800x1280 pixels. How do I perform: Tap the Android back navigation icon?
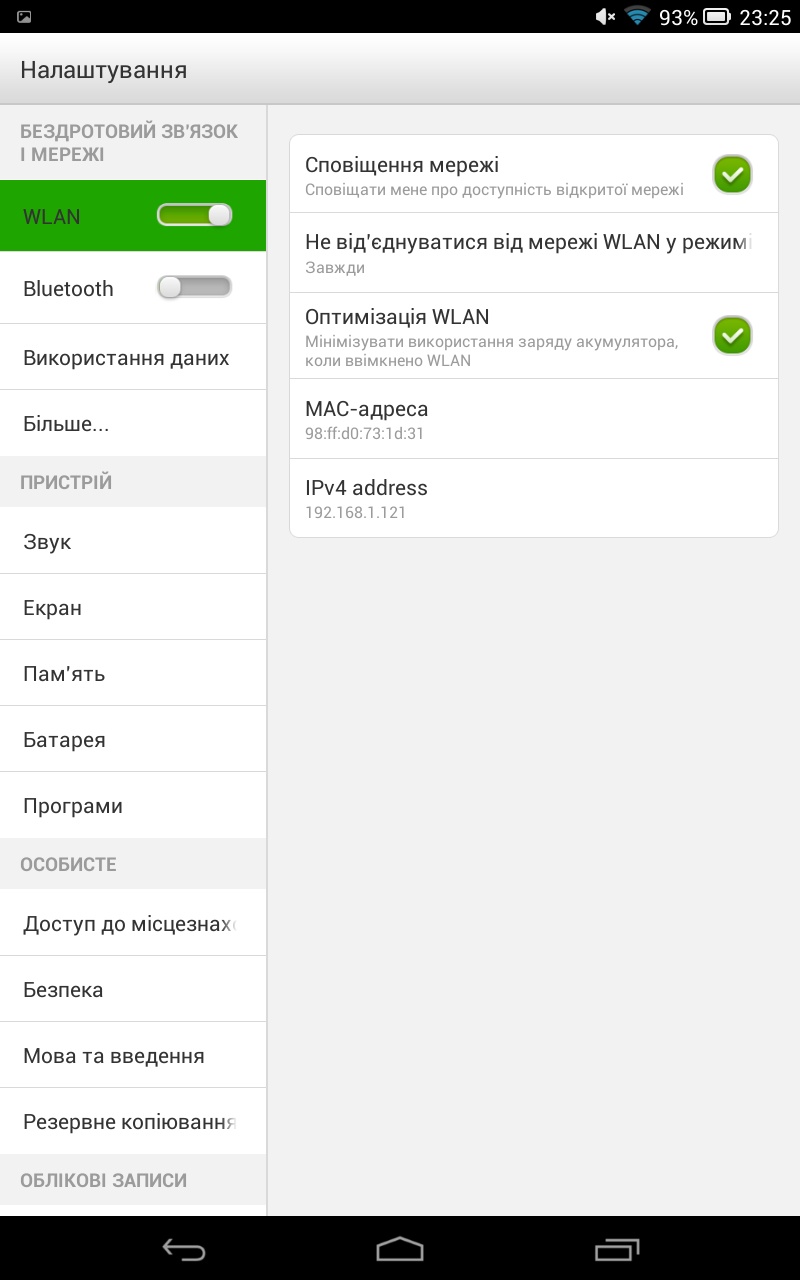point(184,1249)
